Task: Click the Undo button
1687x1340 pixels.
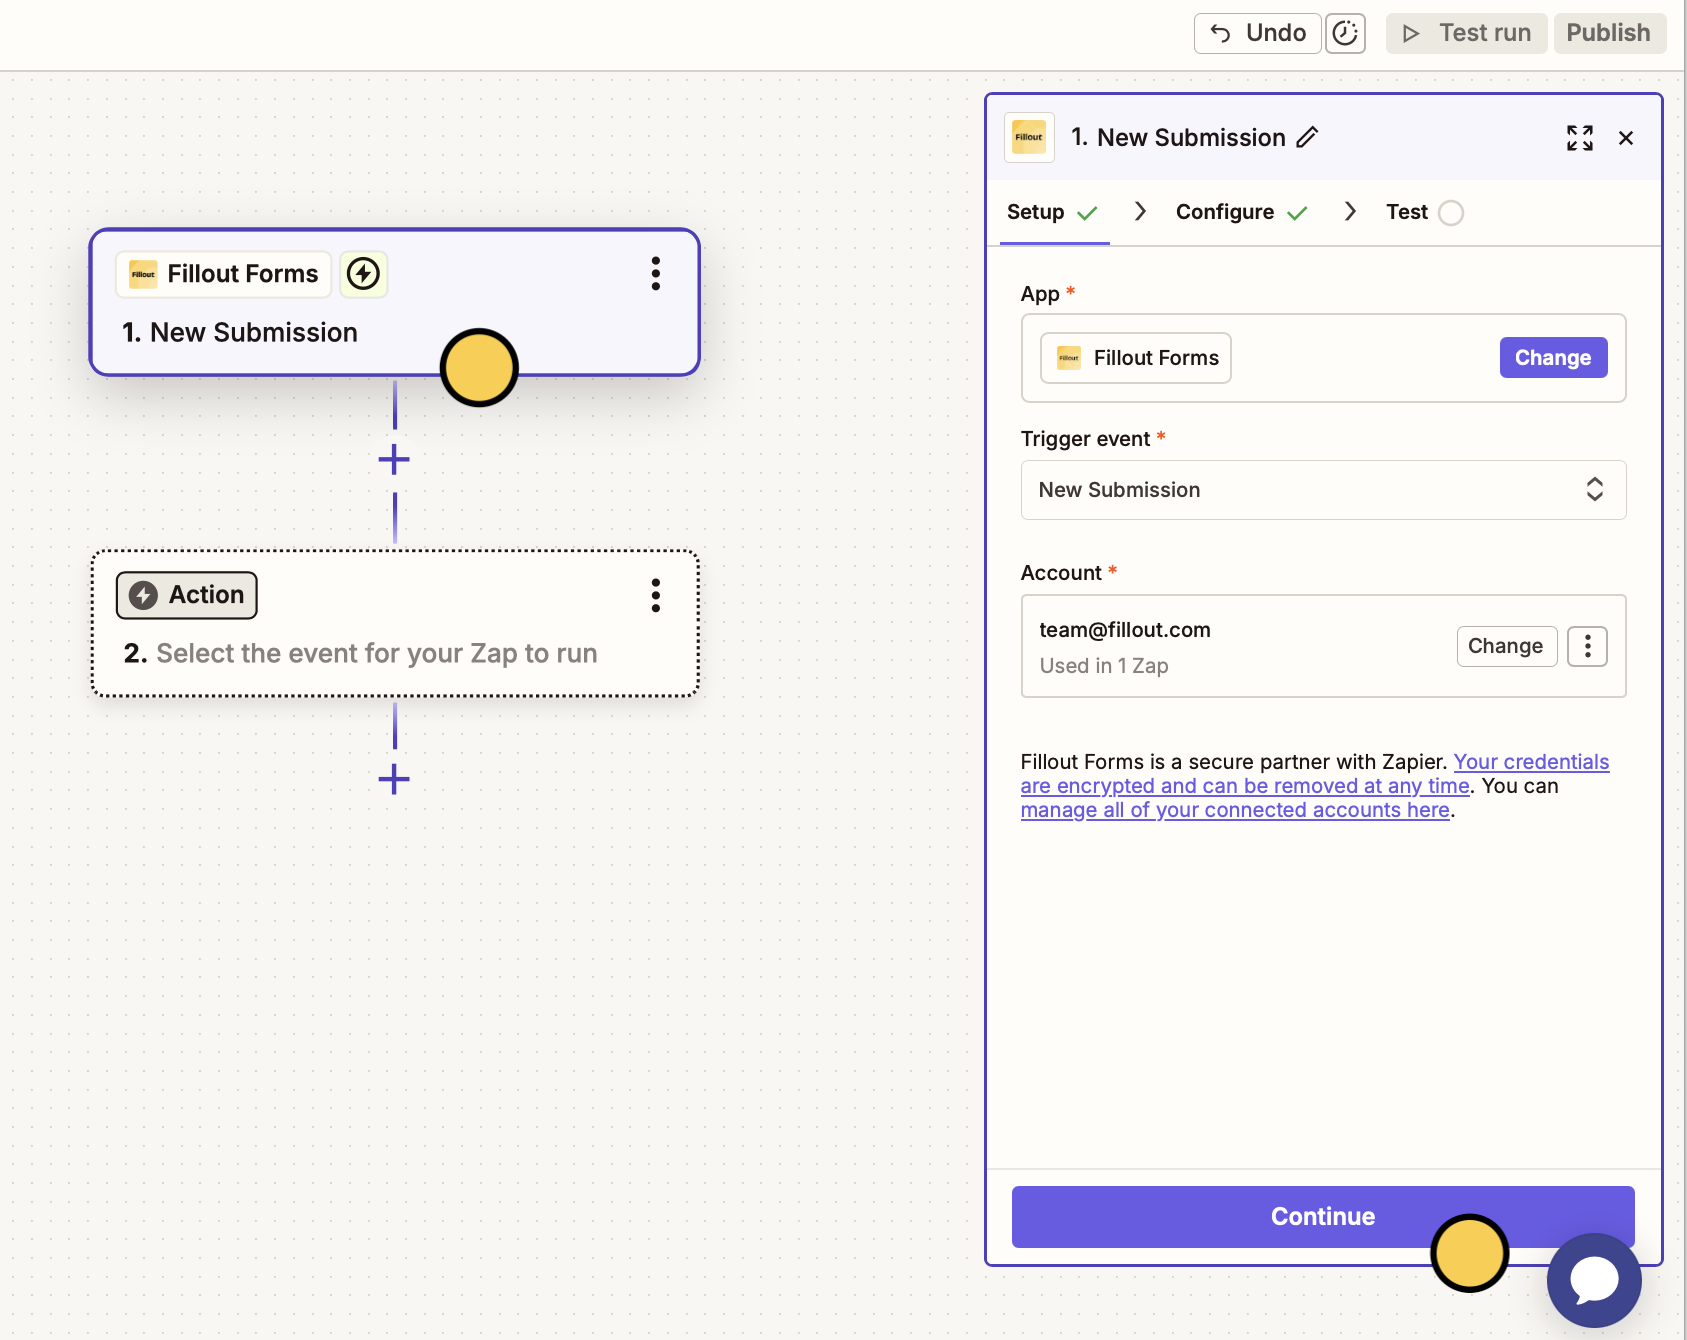Action: tap(1257, 33)
